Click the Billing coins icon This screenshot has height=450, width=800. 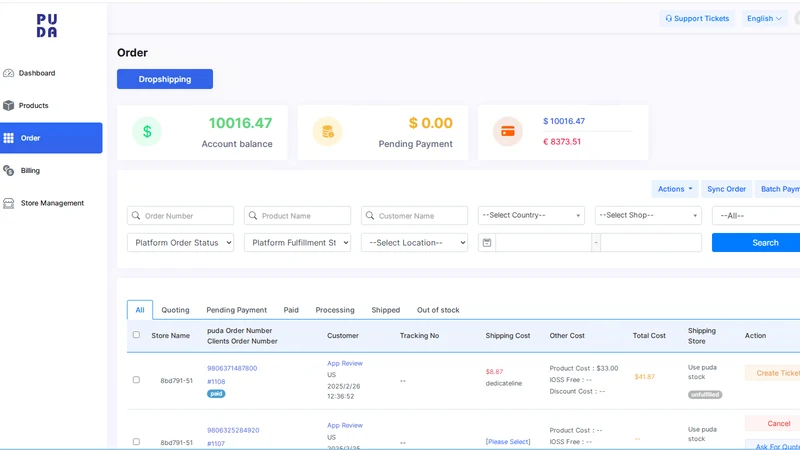click(8, 170)
